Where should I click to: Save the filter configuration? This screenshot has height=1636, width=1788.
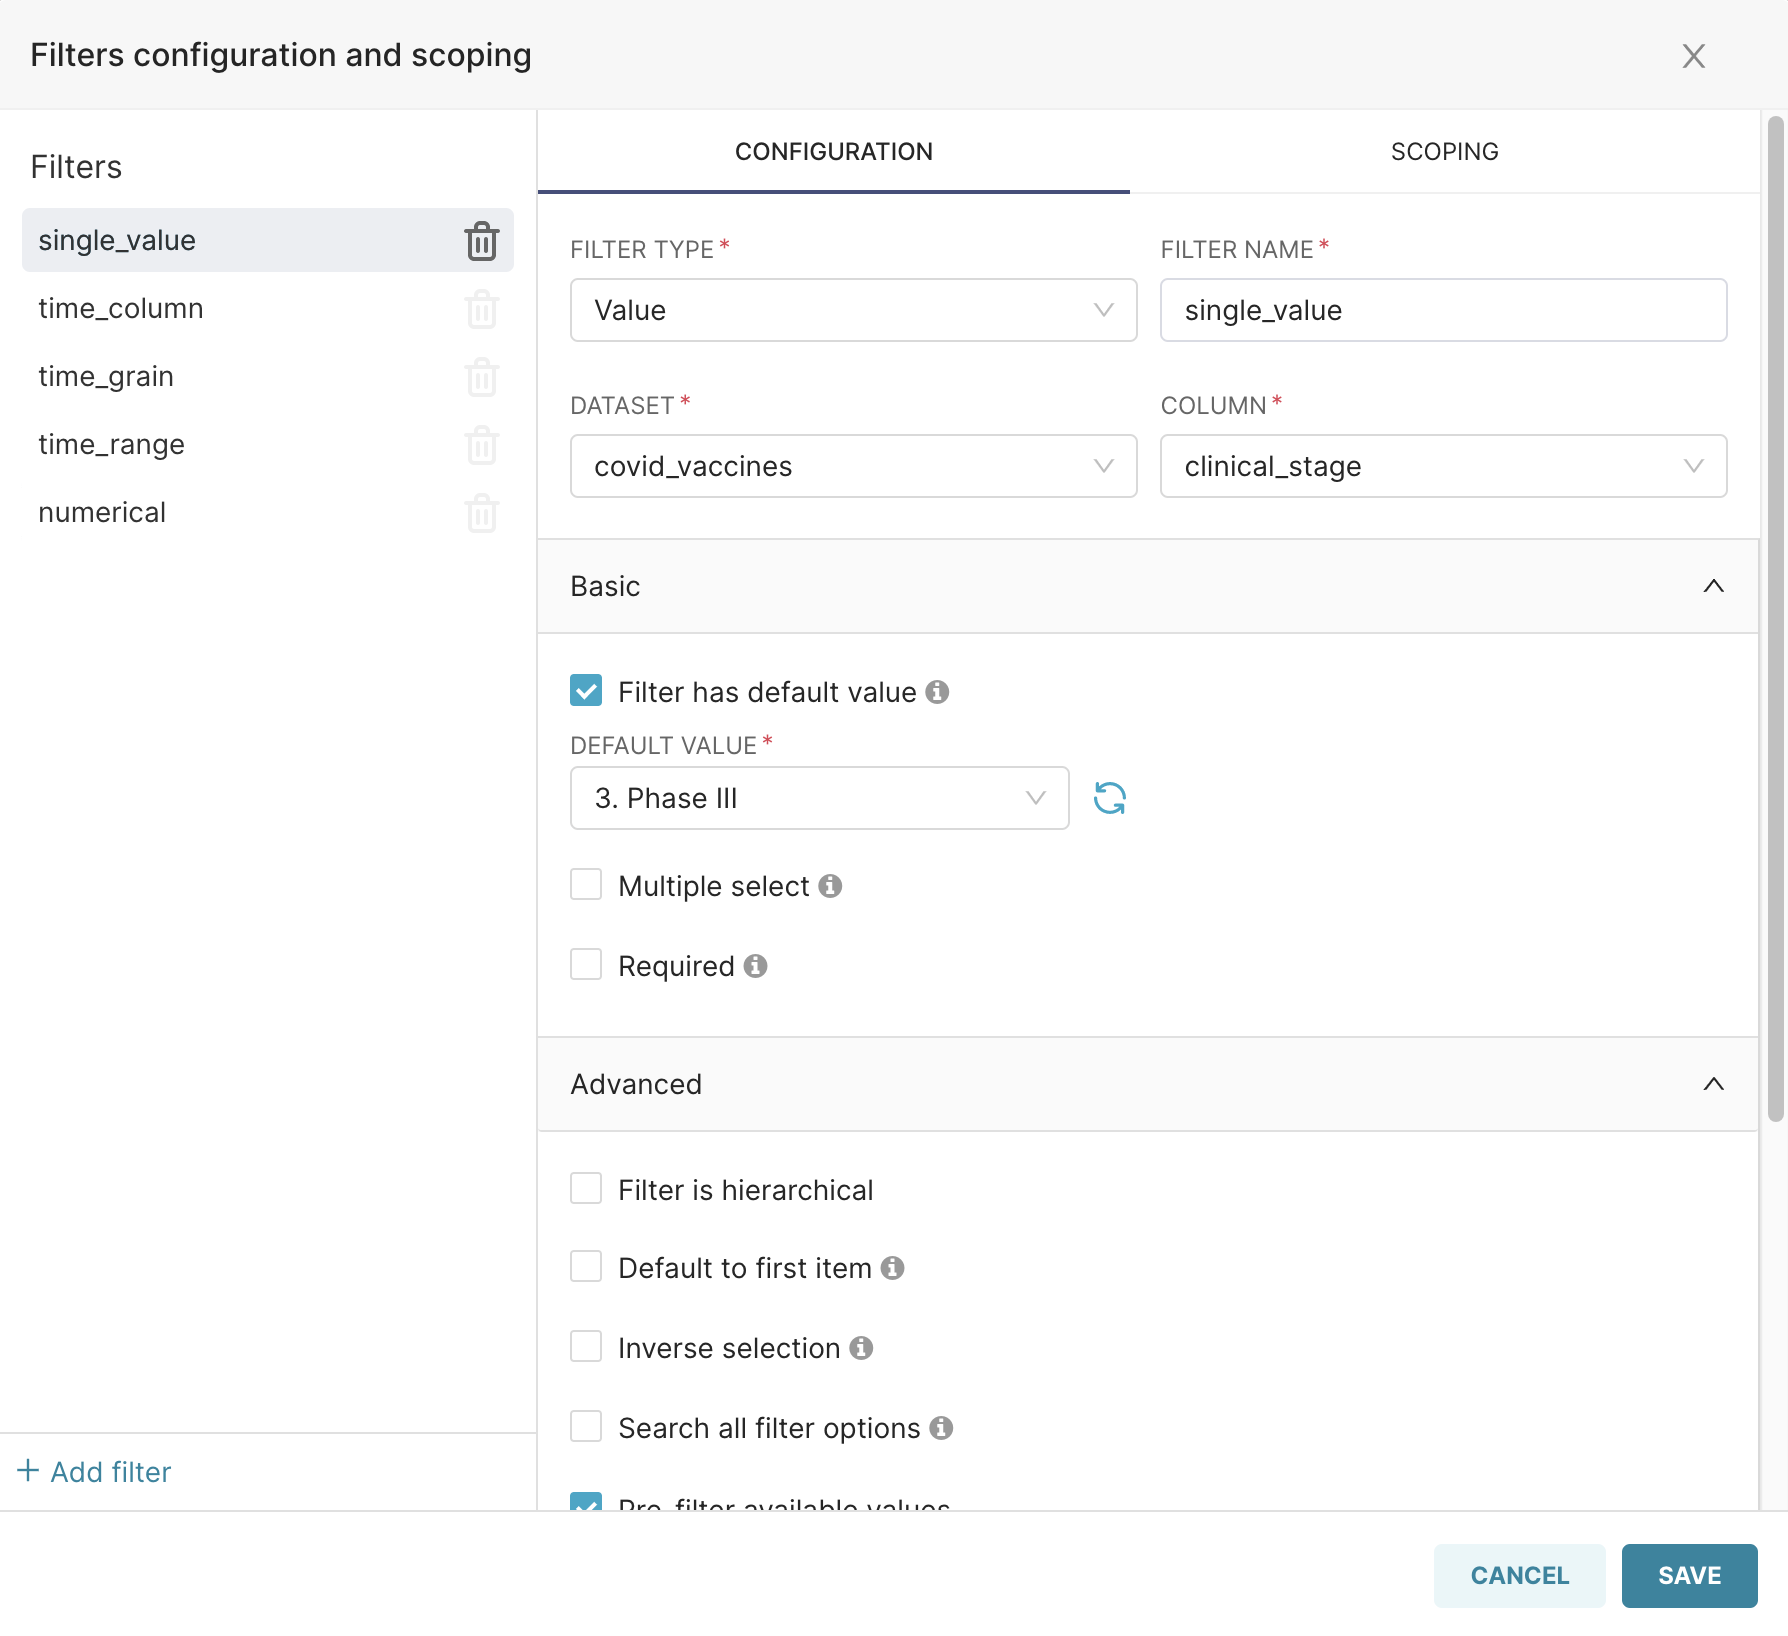pos(1689,1576)
